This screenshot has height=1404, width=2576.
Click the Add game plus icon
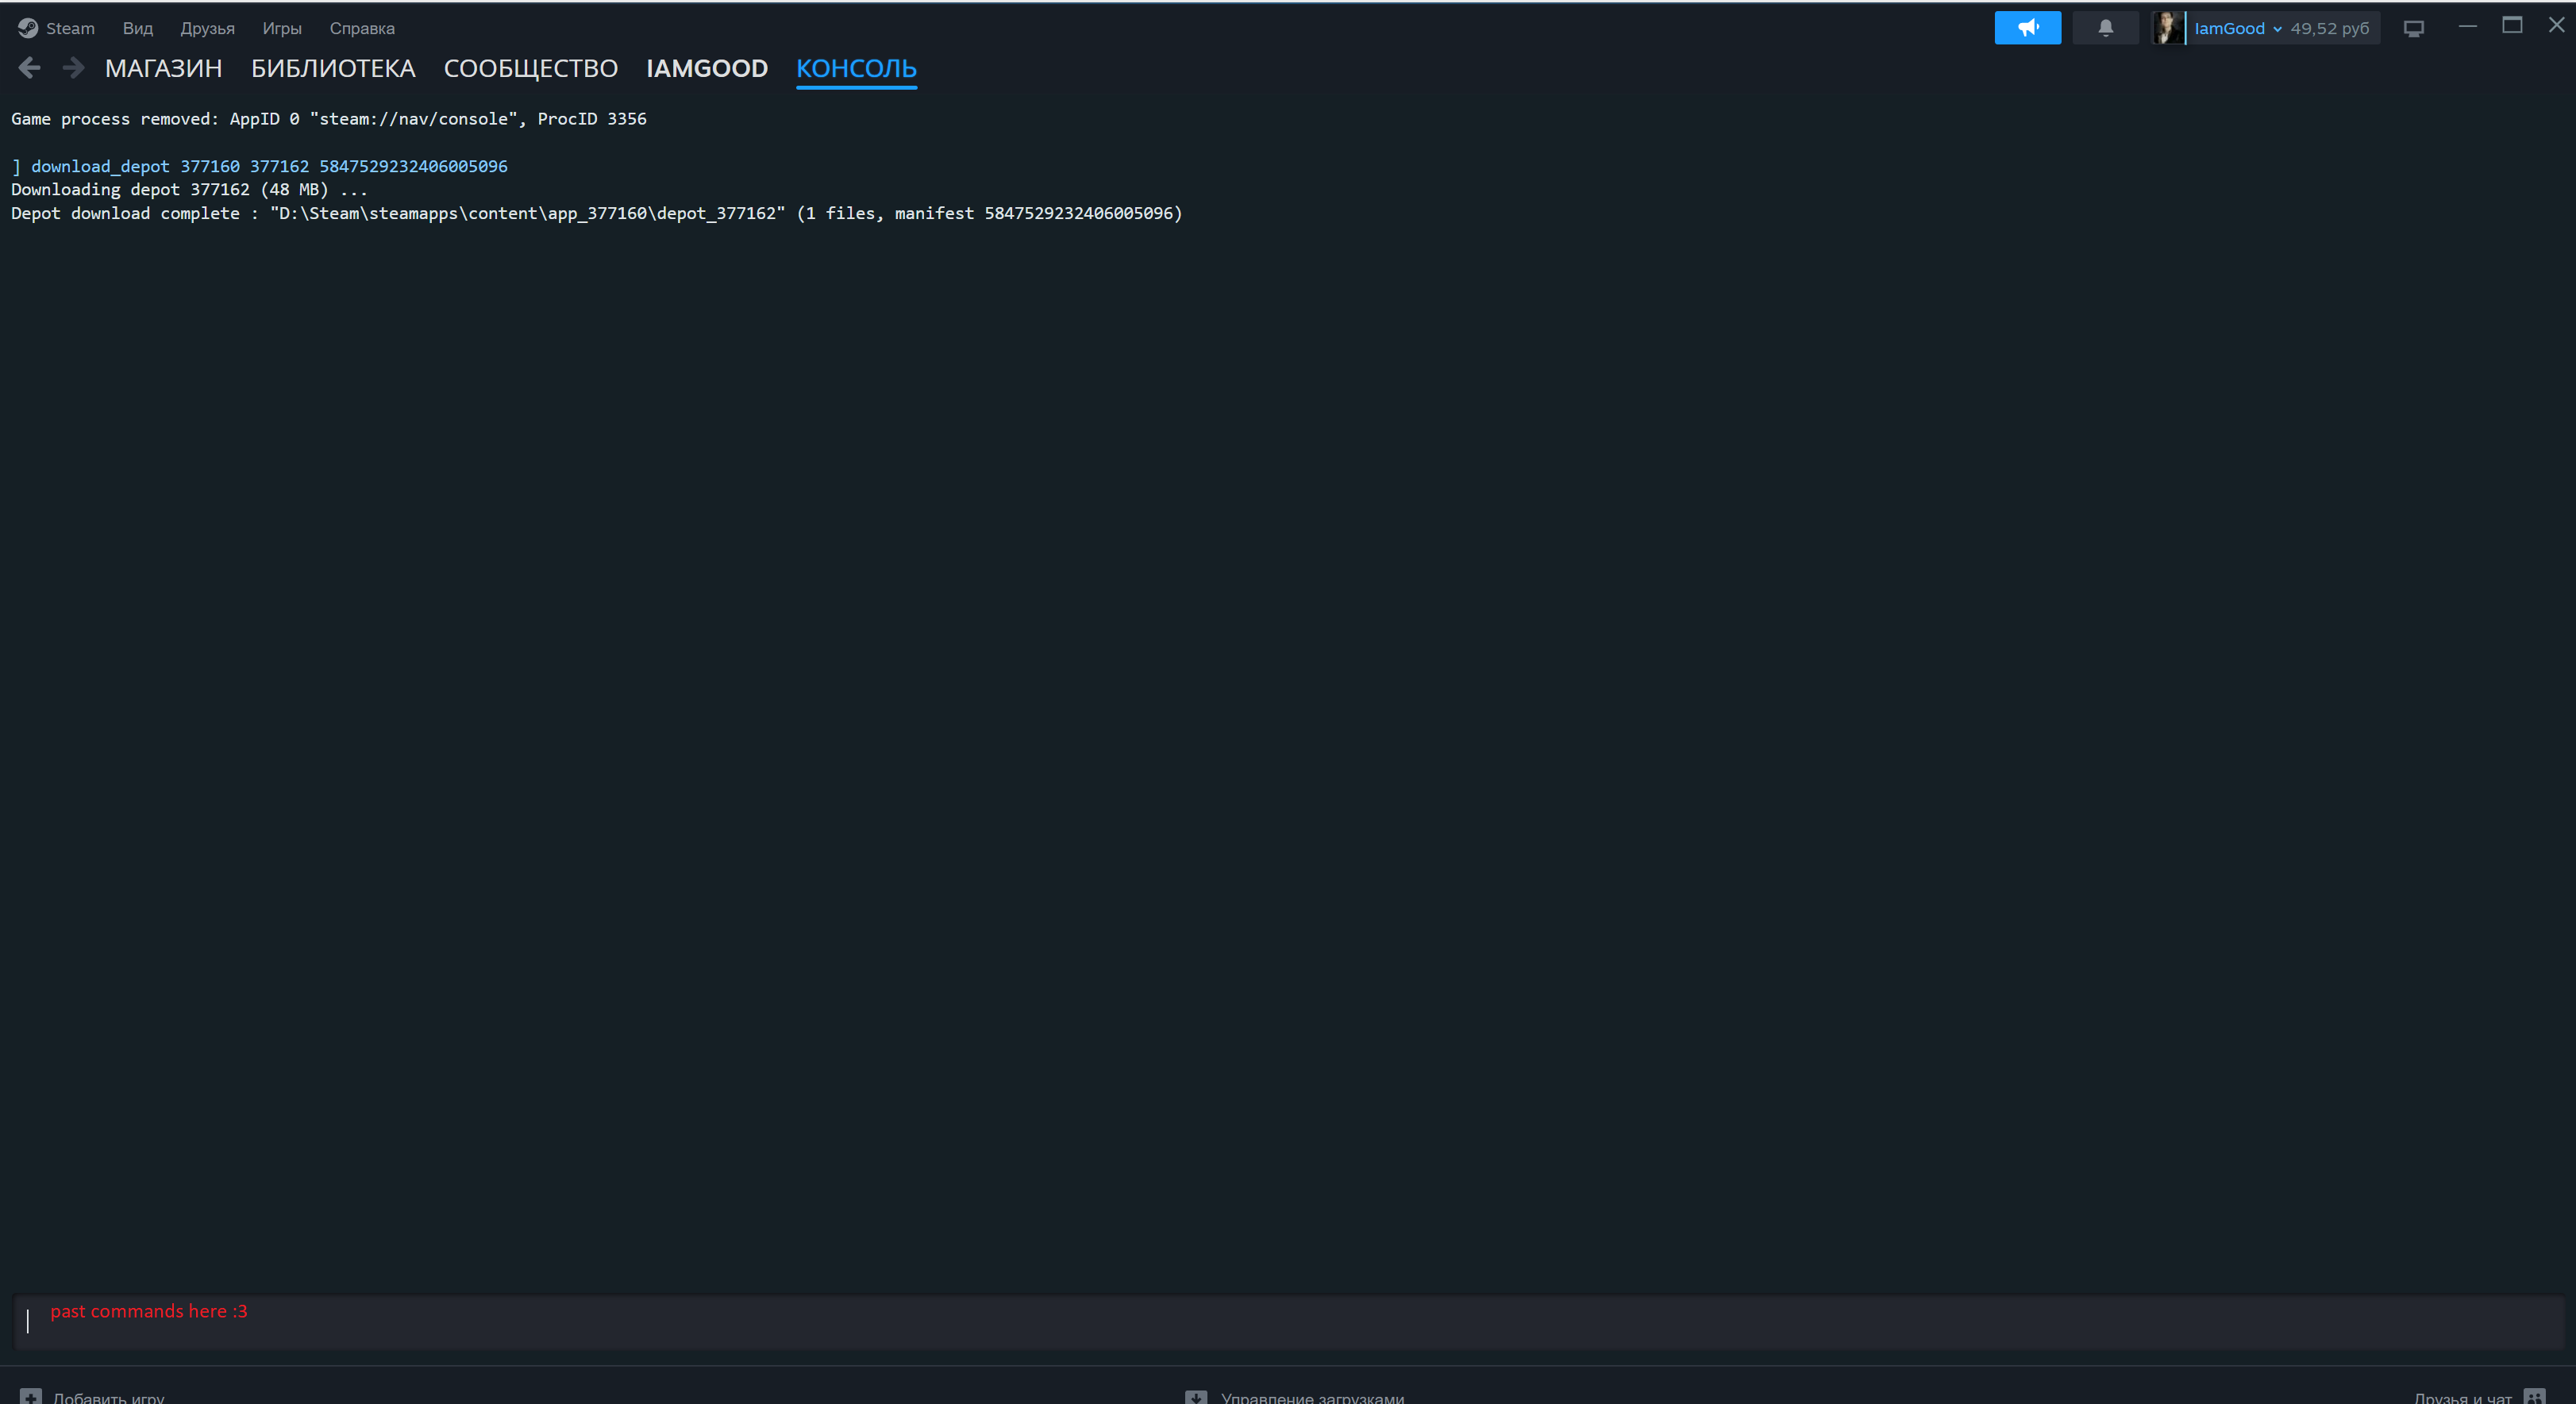31,1396
